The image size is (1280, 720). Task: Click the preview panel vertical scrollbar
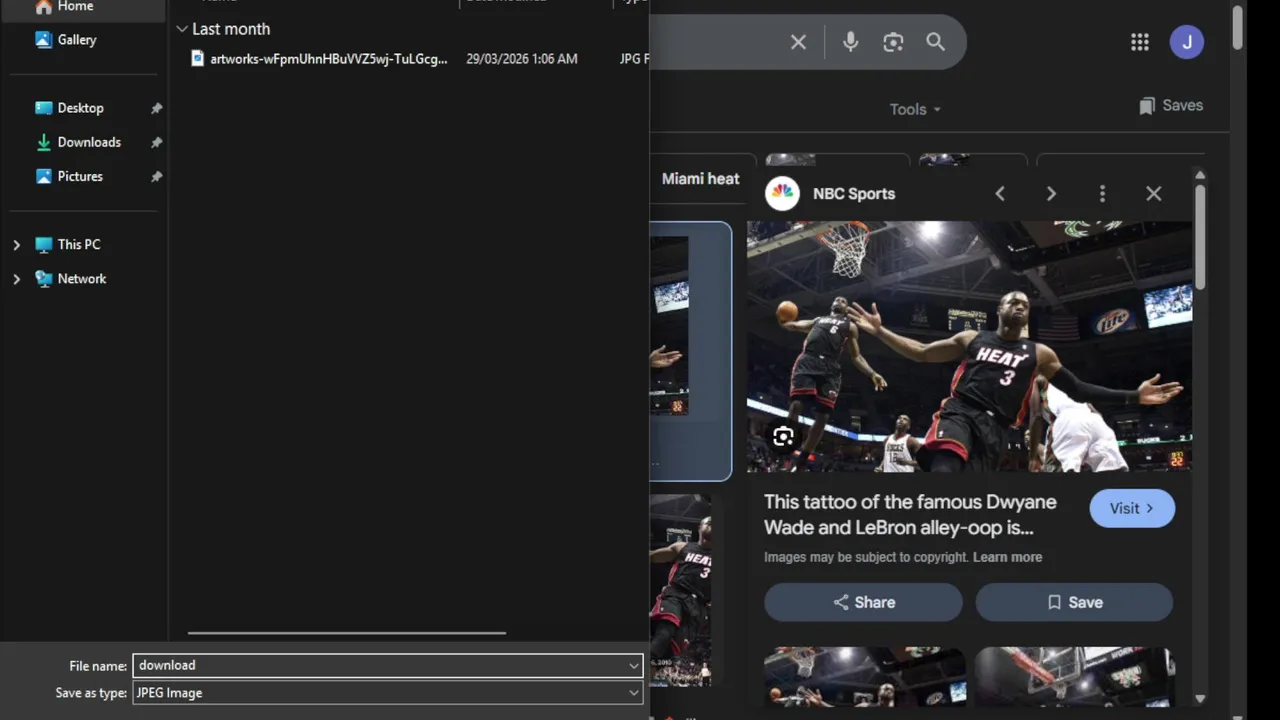point(1200,238)
